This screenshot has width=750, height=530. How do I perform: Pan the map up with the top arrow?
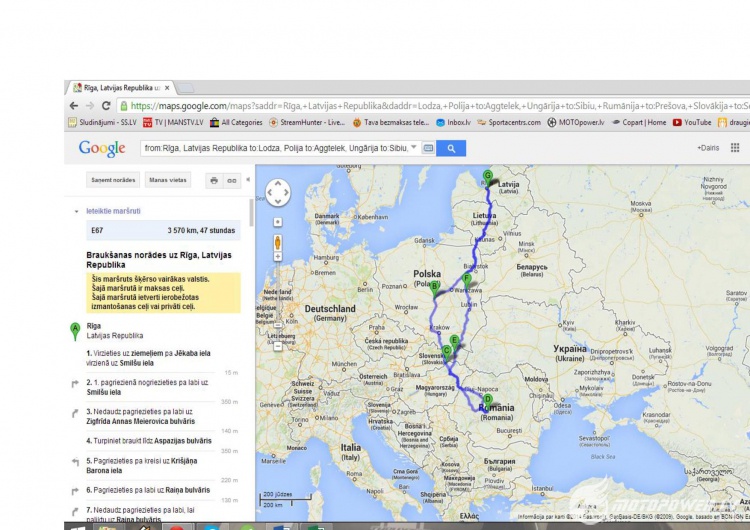[278, 184]
